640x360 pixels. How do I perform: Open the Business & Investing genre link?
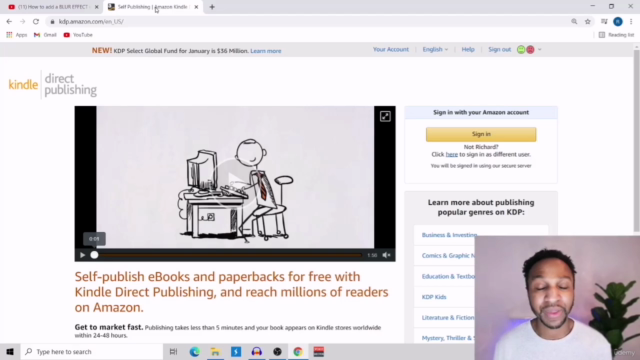click(449, 235)
